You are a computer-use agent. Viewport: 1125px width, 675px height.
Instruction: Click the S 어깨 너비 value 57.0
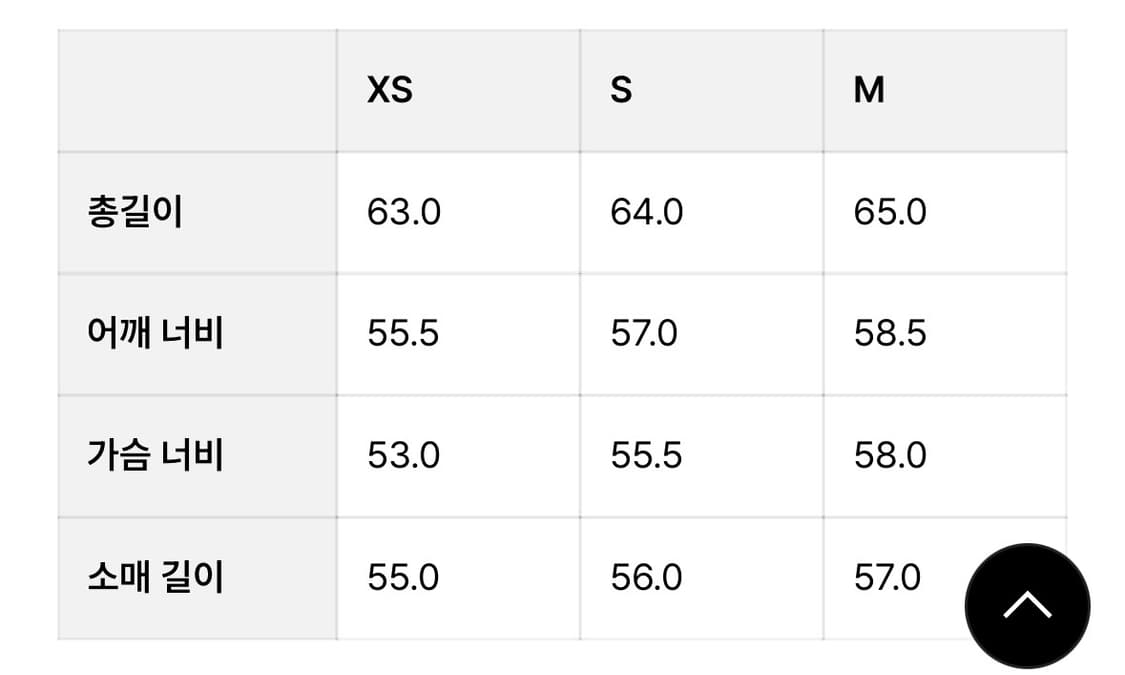(644, 334)
